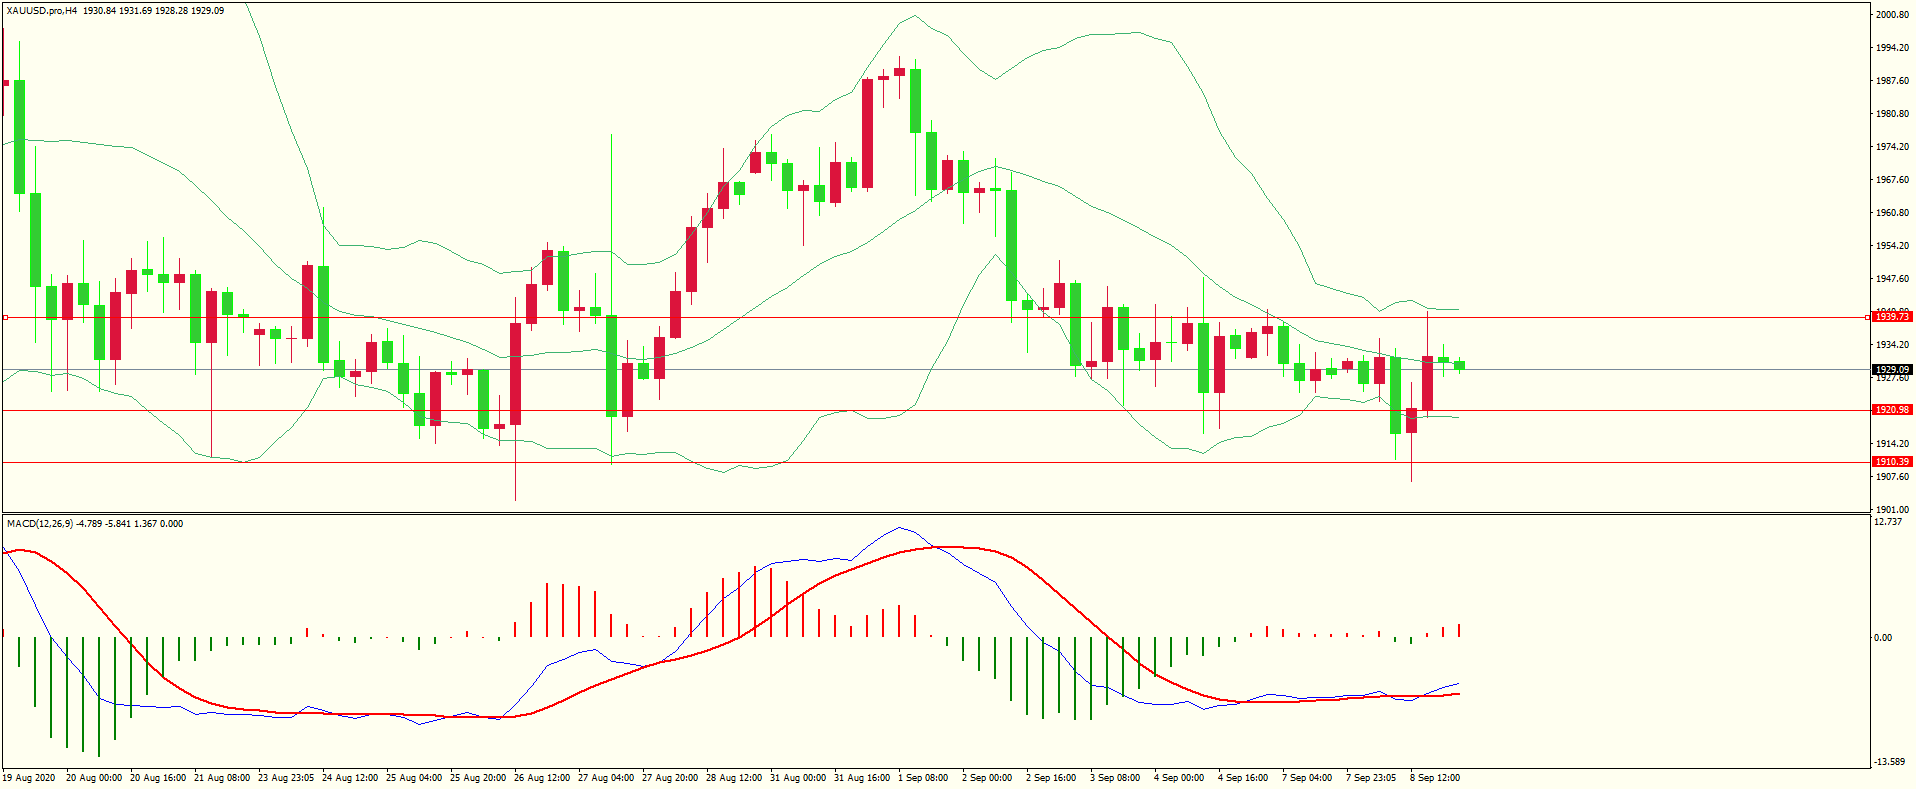Viewport: 1916px width, 789px height.
Task: Click the 1901.00 price axis value
Action: 1893,509
